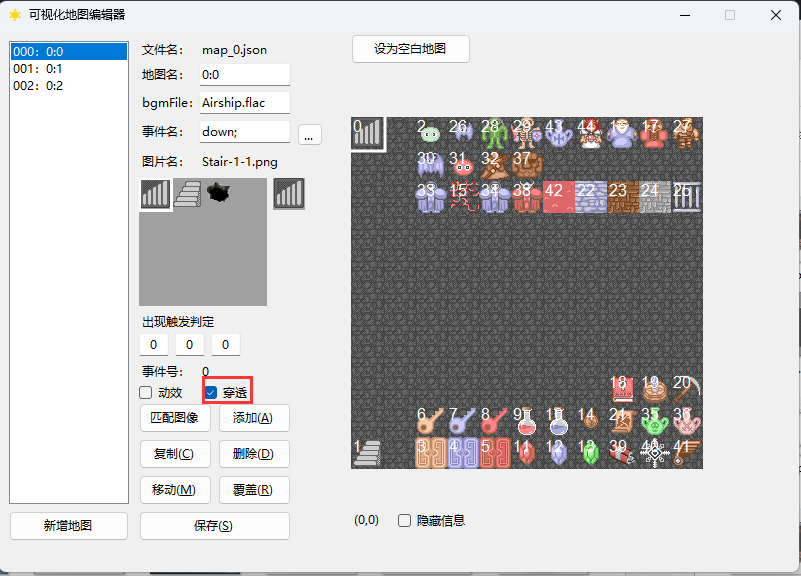Select tile 33 blue armored knight

431,197
